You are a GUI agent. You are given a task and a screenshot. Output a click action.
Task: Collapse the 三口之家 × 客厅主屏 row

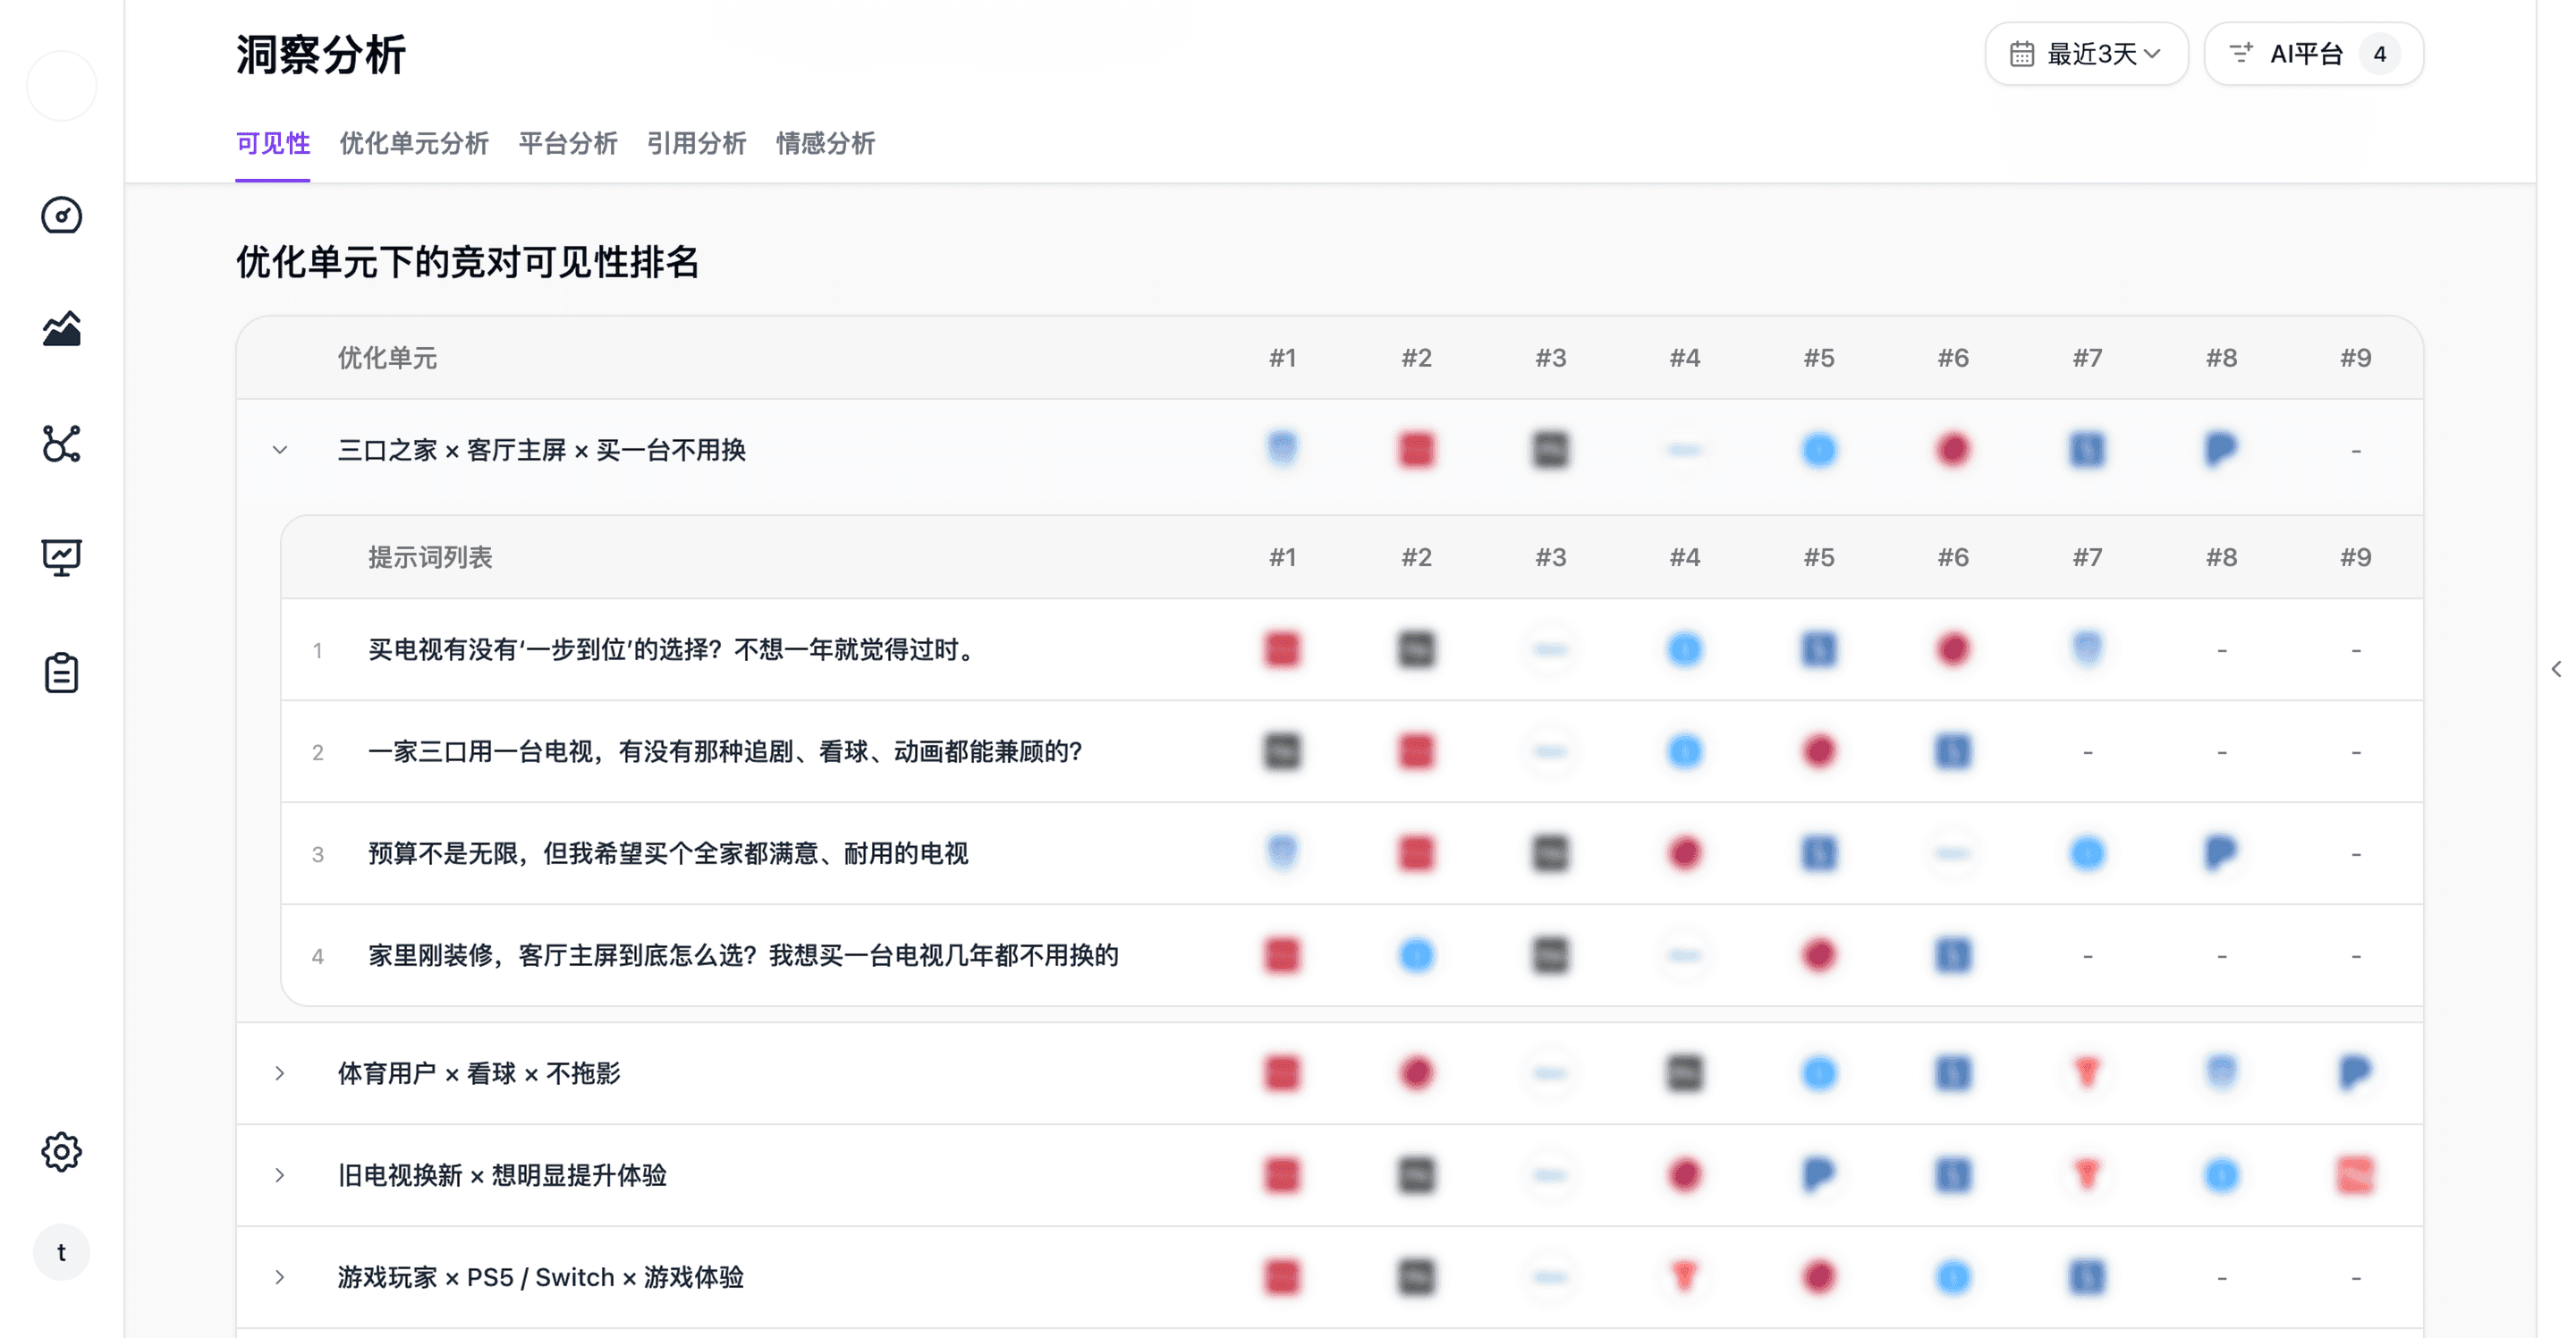pos(280,450)
